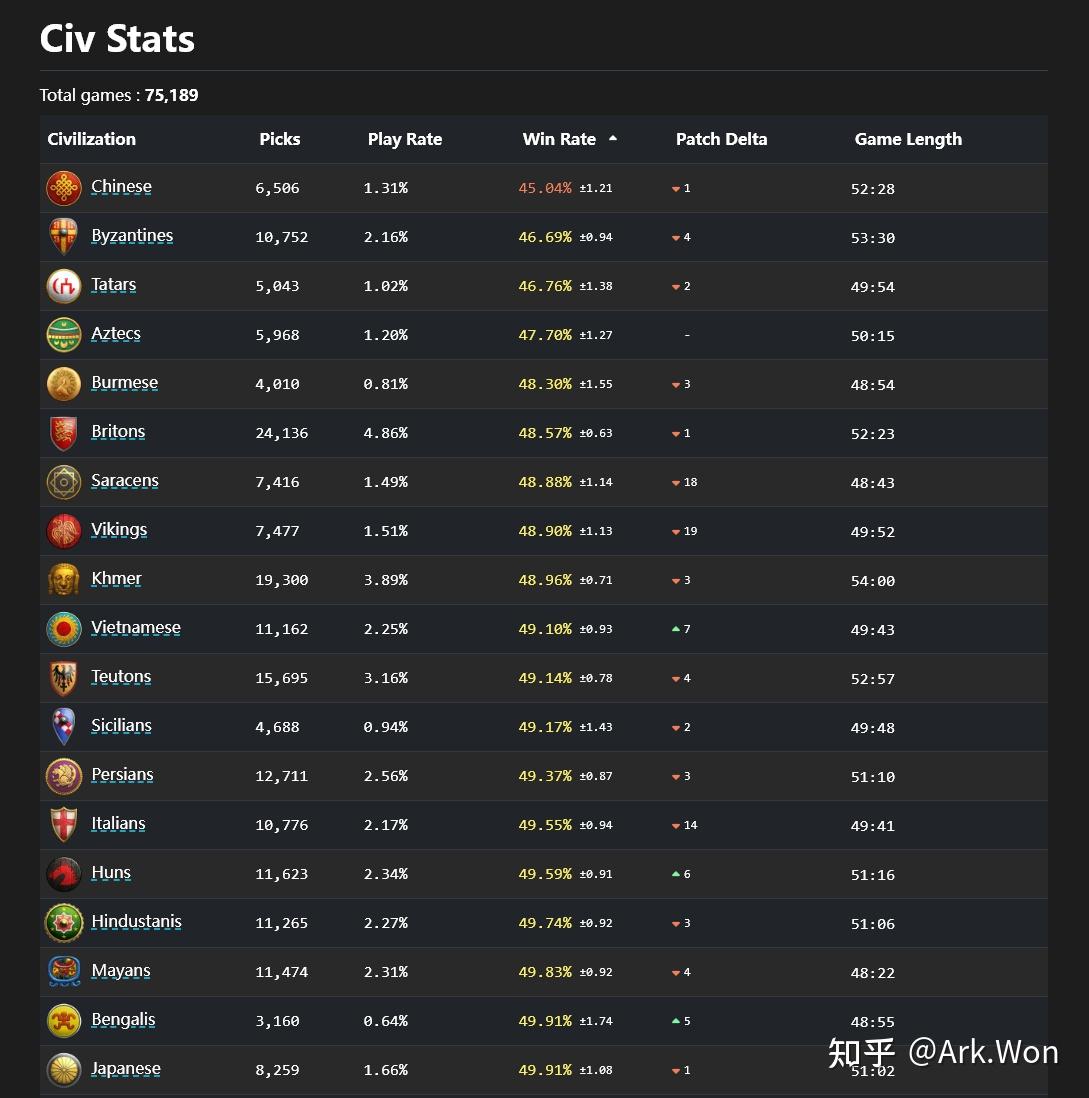Sort table by Play Rate column
The height and width of the screenshot is (1098, 1089).
tap(405, 139)
